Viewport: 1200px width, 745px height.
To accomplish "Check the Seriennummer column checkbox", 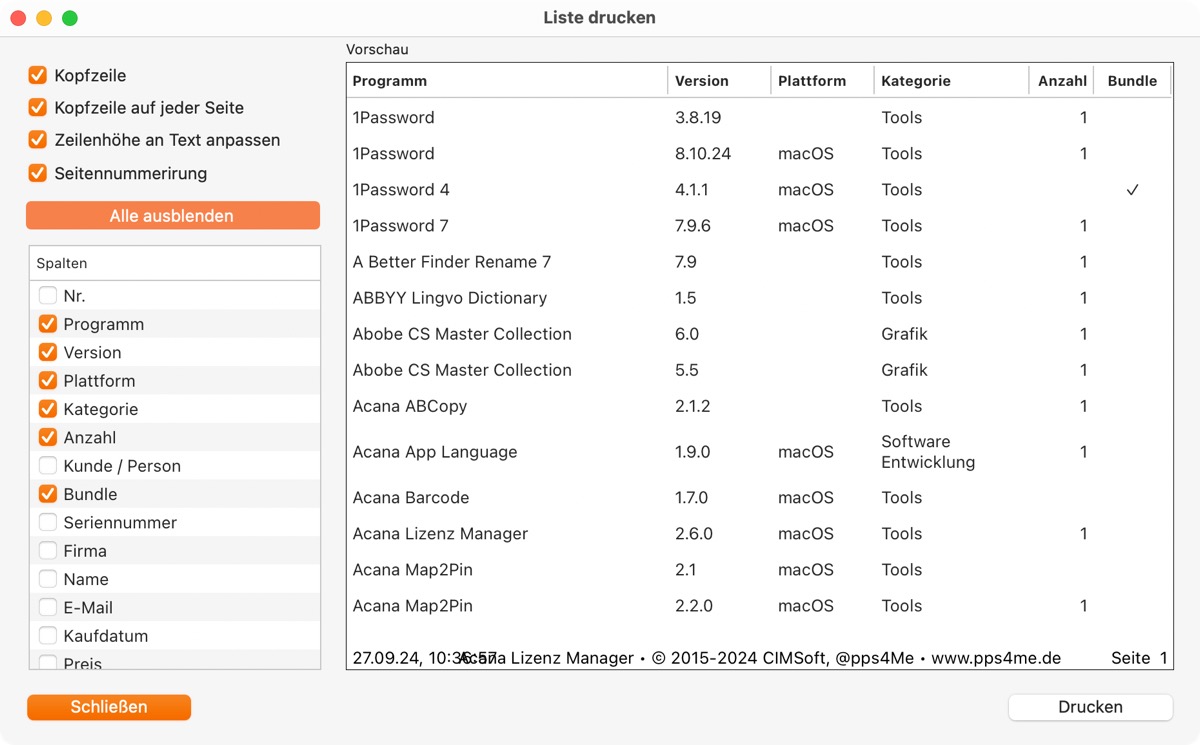I will tap(48, 522).
